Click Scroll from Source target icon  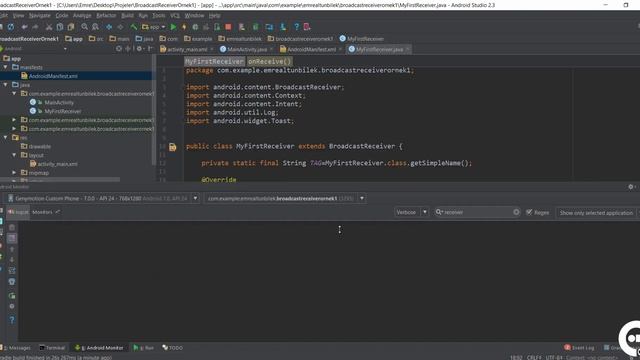(119, 49)
